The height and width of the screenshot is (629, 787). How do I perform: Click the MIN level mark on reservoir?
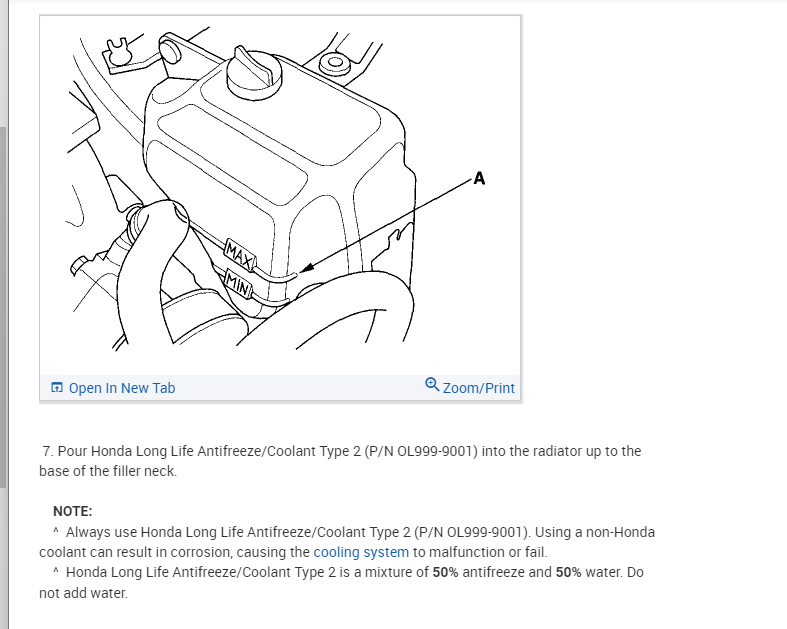[237, 284]
